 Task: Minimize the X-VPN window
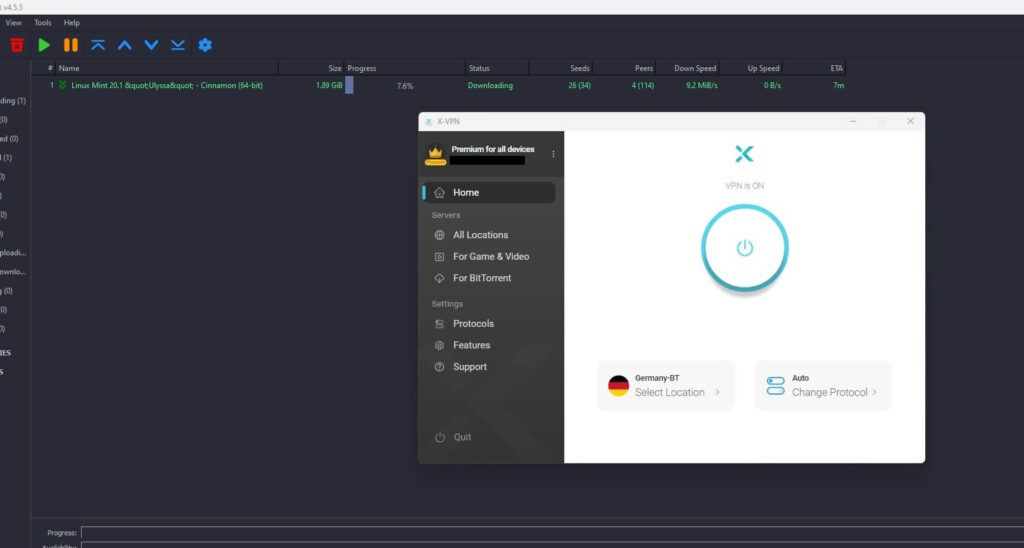[x=853, y=121]
